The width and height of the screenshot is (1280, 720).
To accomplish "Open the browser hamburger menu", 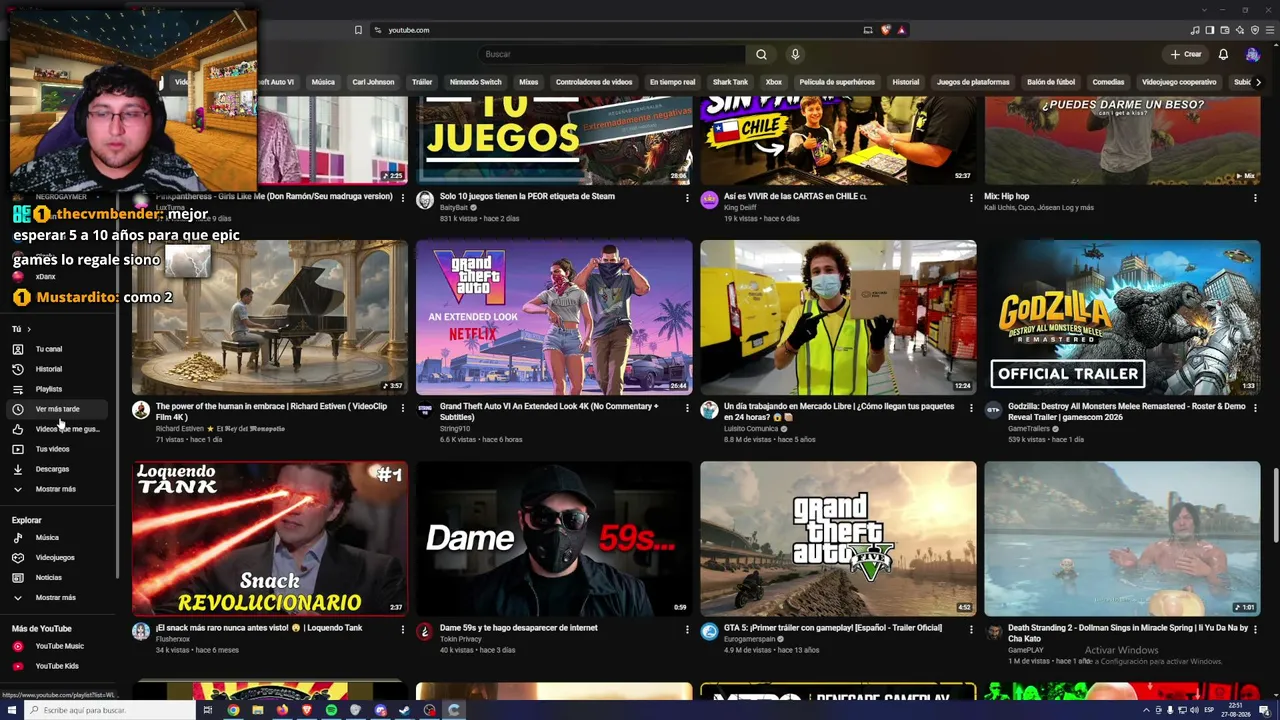I will (x=1269, y=30).
